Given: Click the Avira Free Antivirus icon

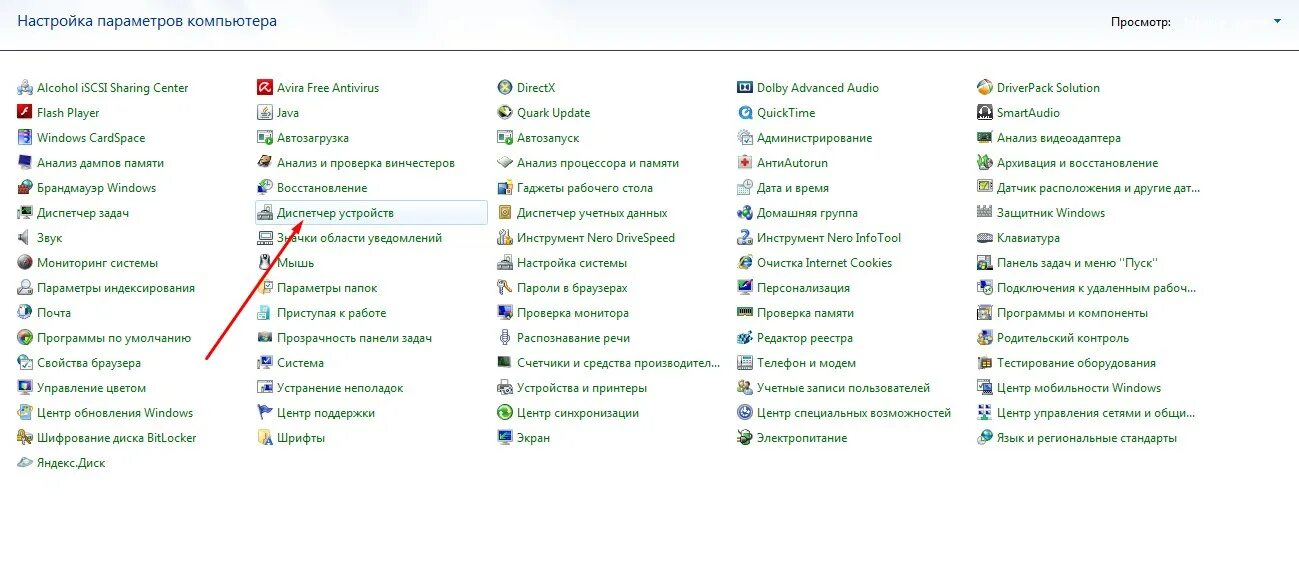Looking at the screenshot, I should pos(265,88).
